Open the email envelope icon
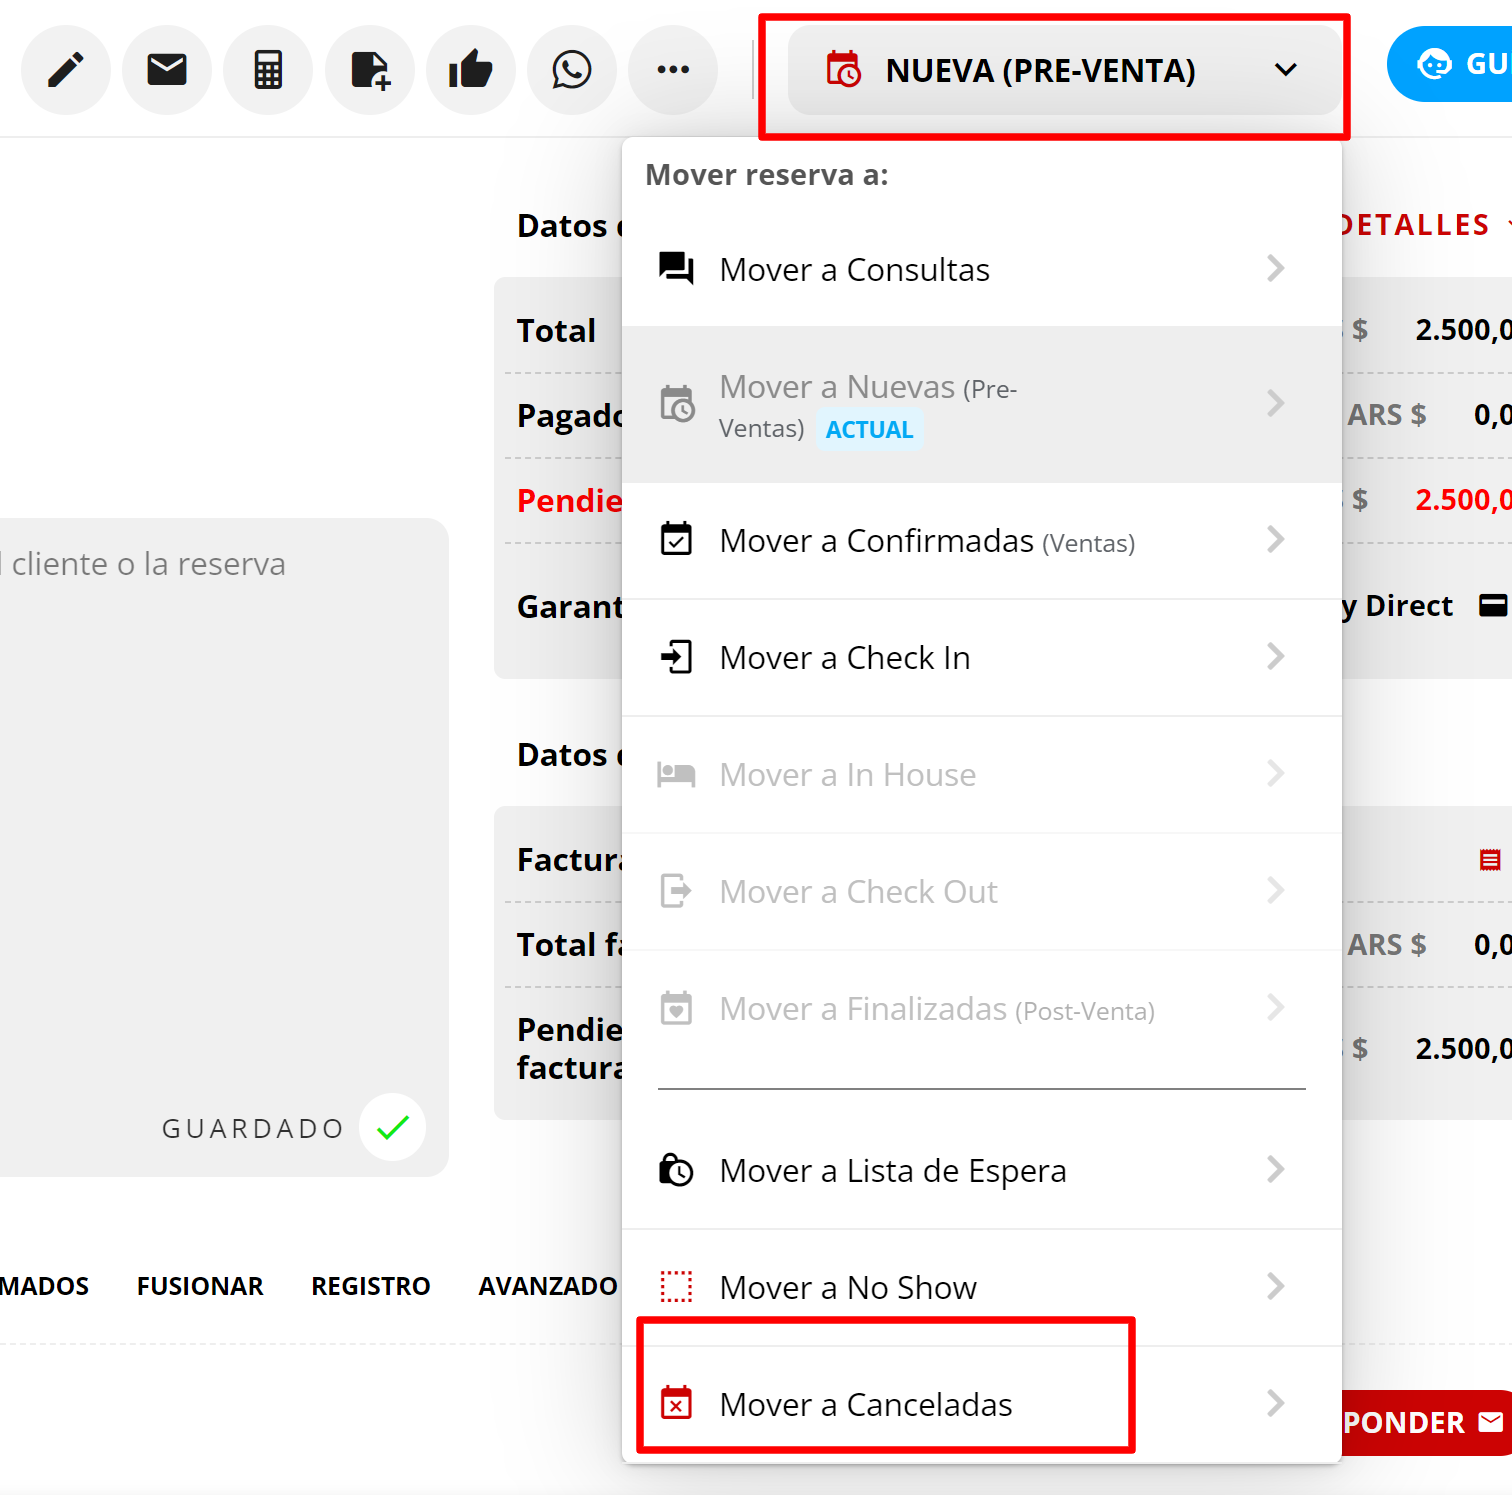Image resolution: width=1512 pixels, height=1495 pixels. click(x=167, y=70)
